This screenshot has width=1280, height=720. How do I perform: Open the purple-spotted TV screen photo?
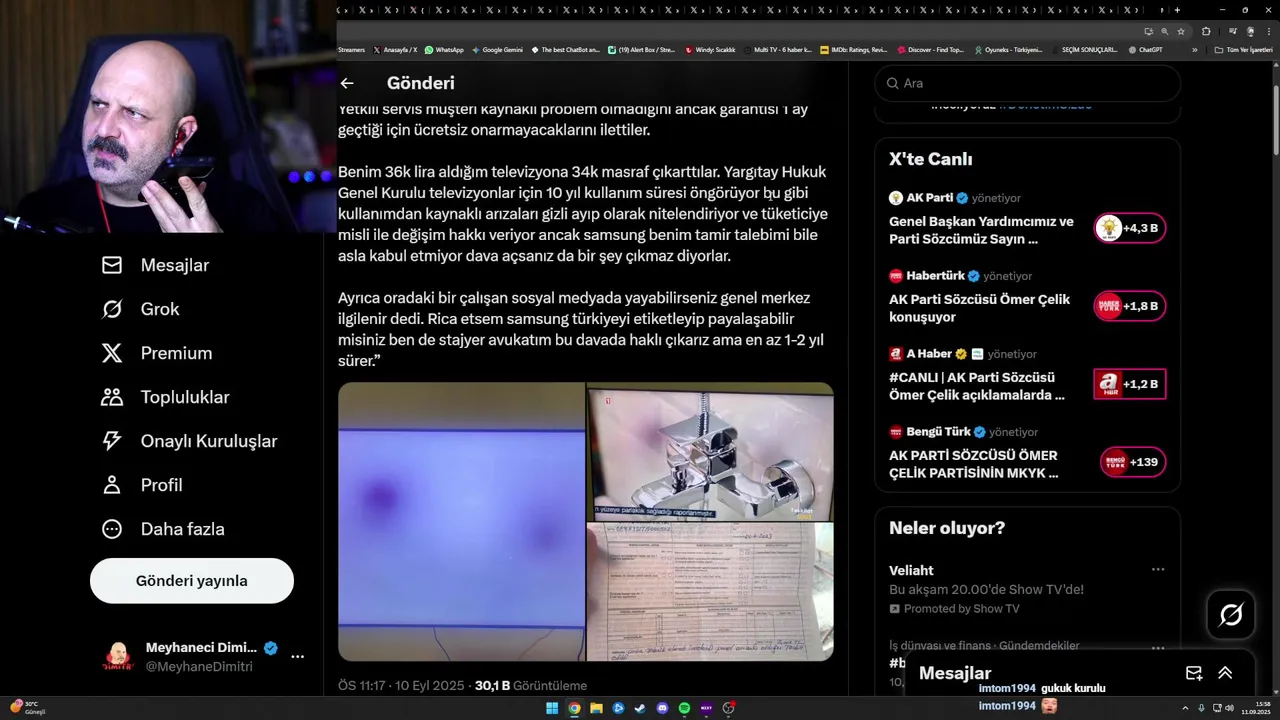pos(461,522)
